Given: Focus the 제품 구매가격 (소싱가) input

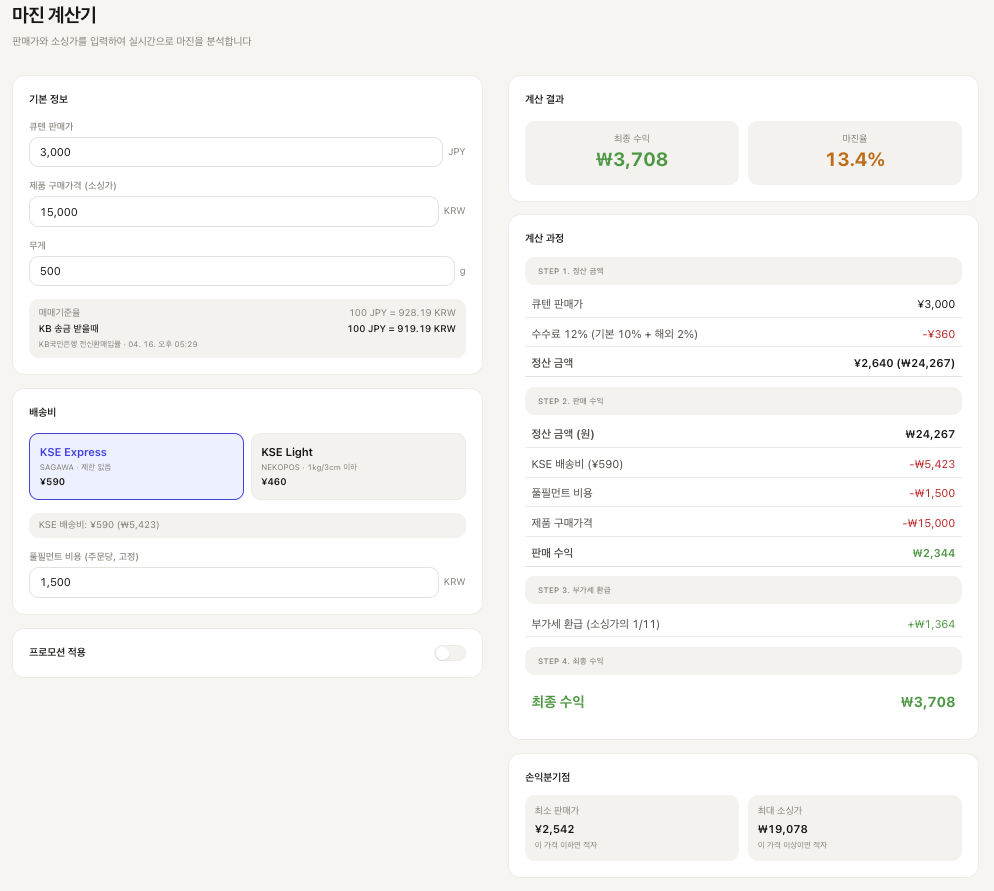Looking at the screenshot, I should [233, 212].
